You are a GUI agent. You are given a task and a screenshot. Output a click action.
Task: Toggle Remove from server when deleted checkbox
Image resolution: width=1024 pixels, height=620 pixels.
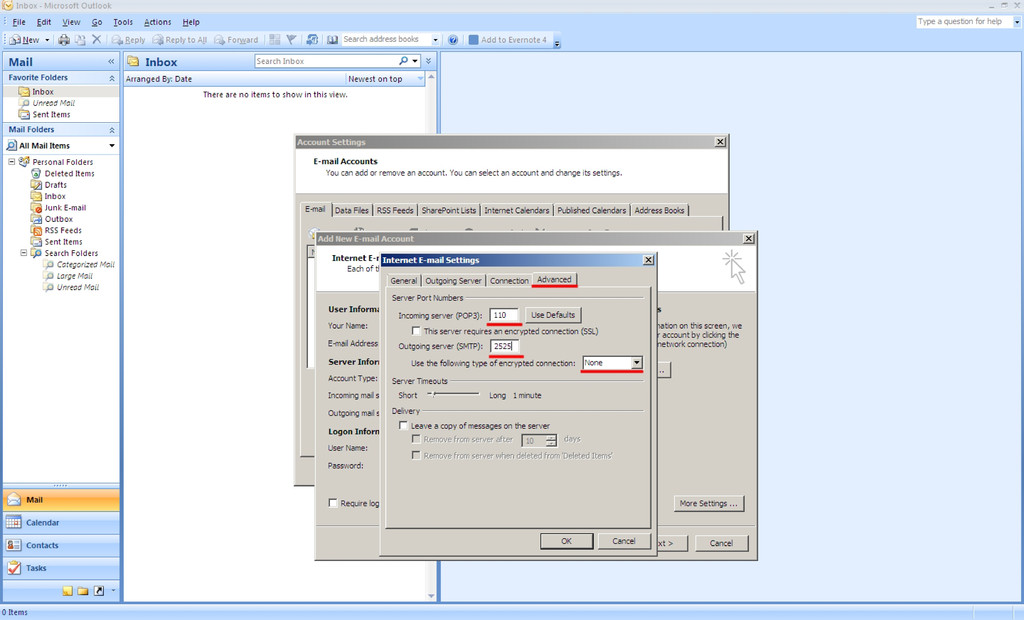(415, 455)
